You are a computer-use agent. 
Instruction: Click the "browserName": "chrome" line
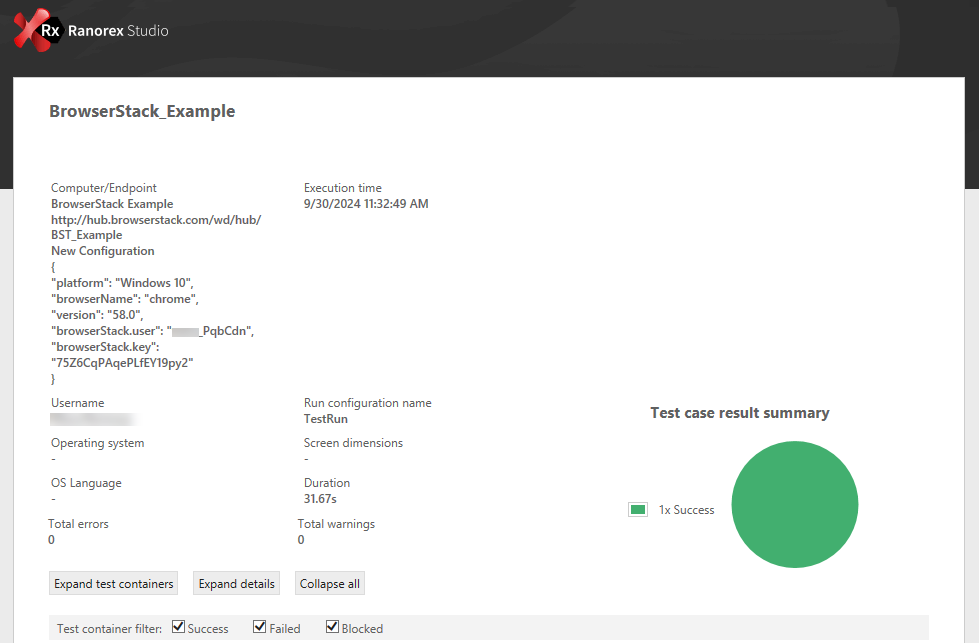pyautogui.click(x=125, y=299)
